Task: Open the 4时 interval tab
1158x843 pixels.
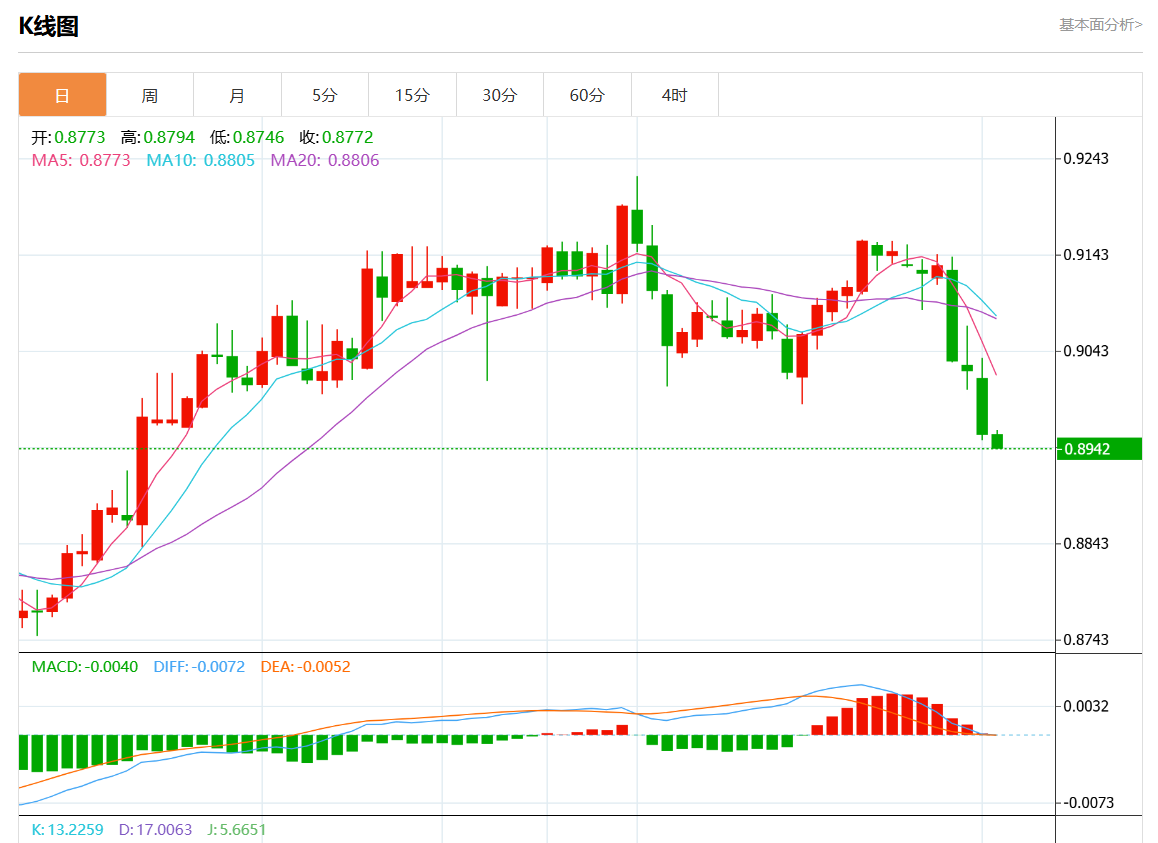Action: pos(674,95)
